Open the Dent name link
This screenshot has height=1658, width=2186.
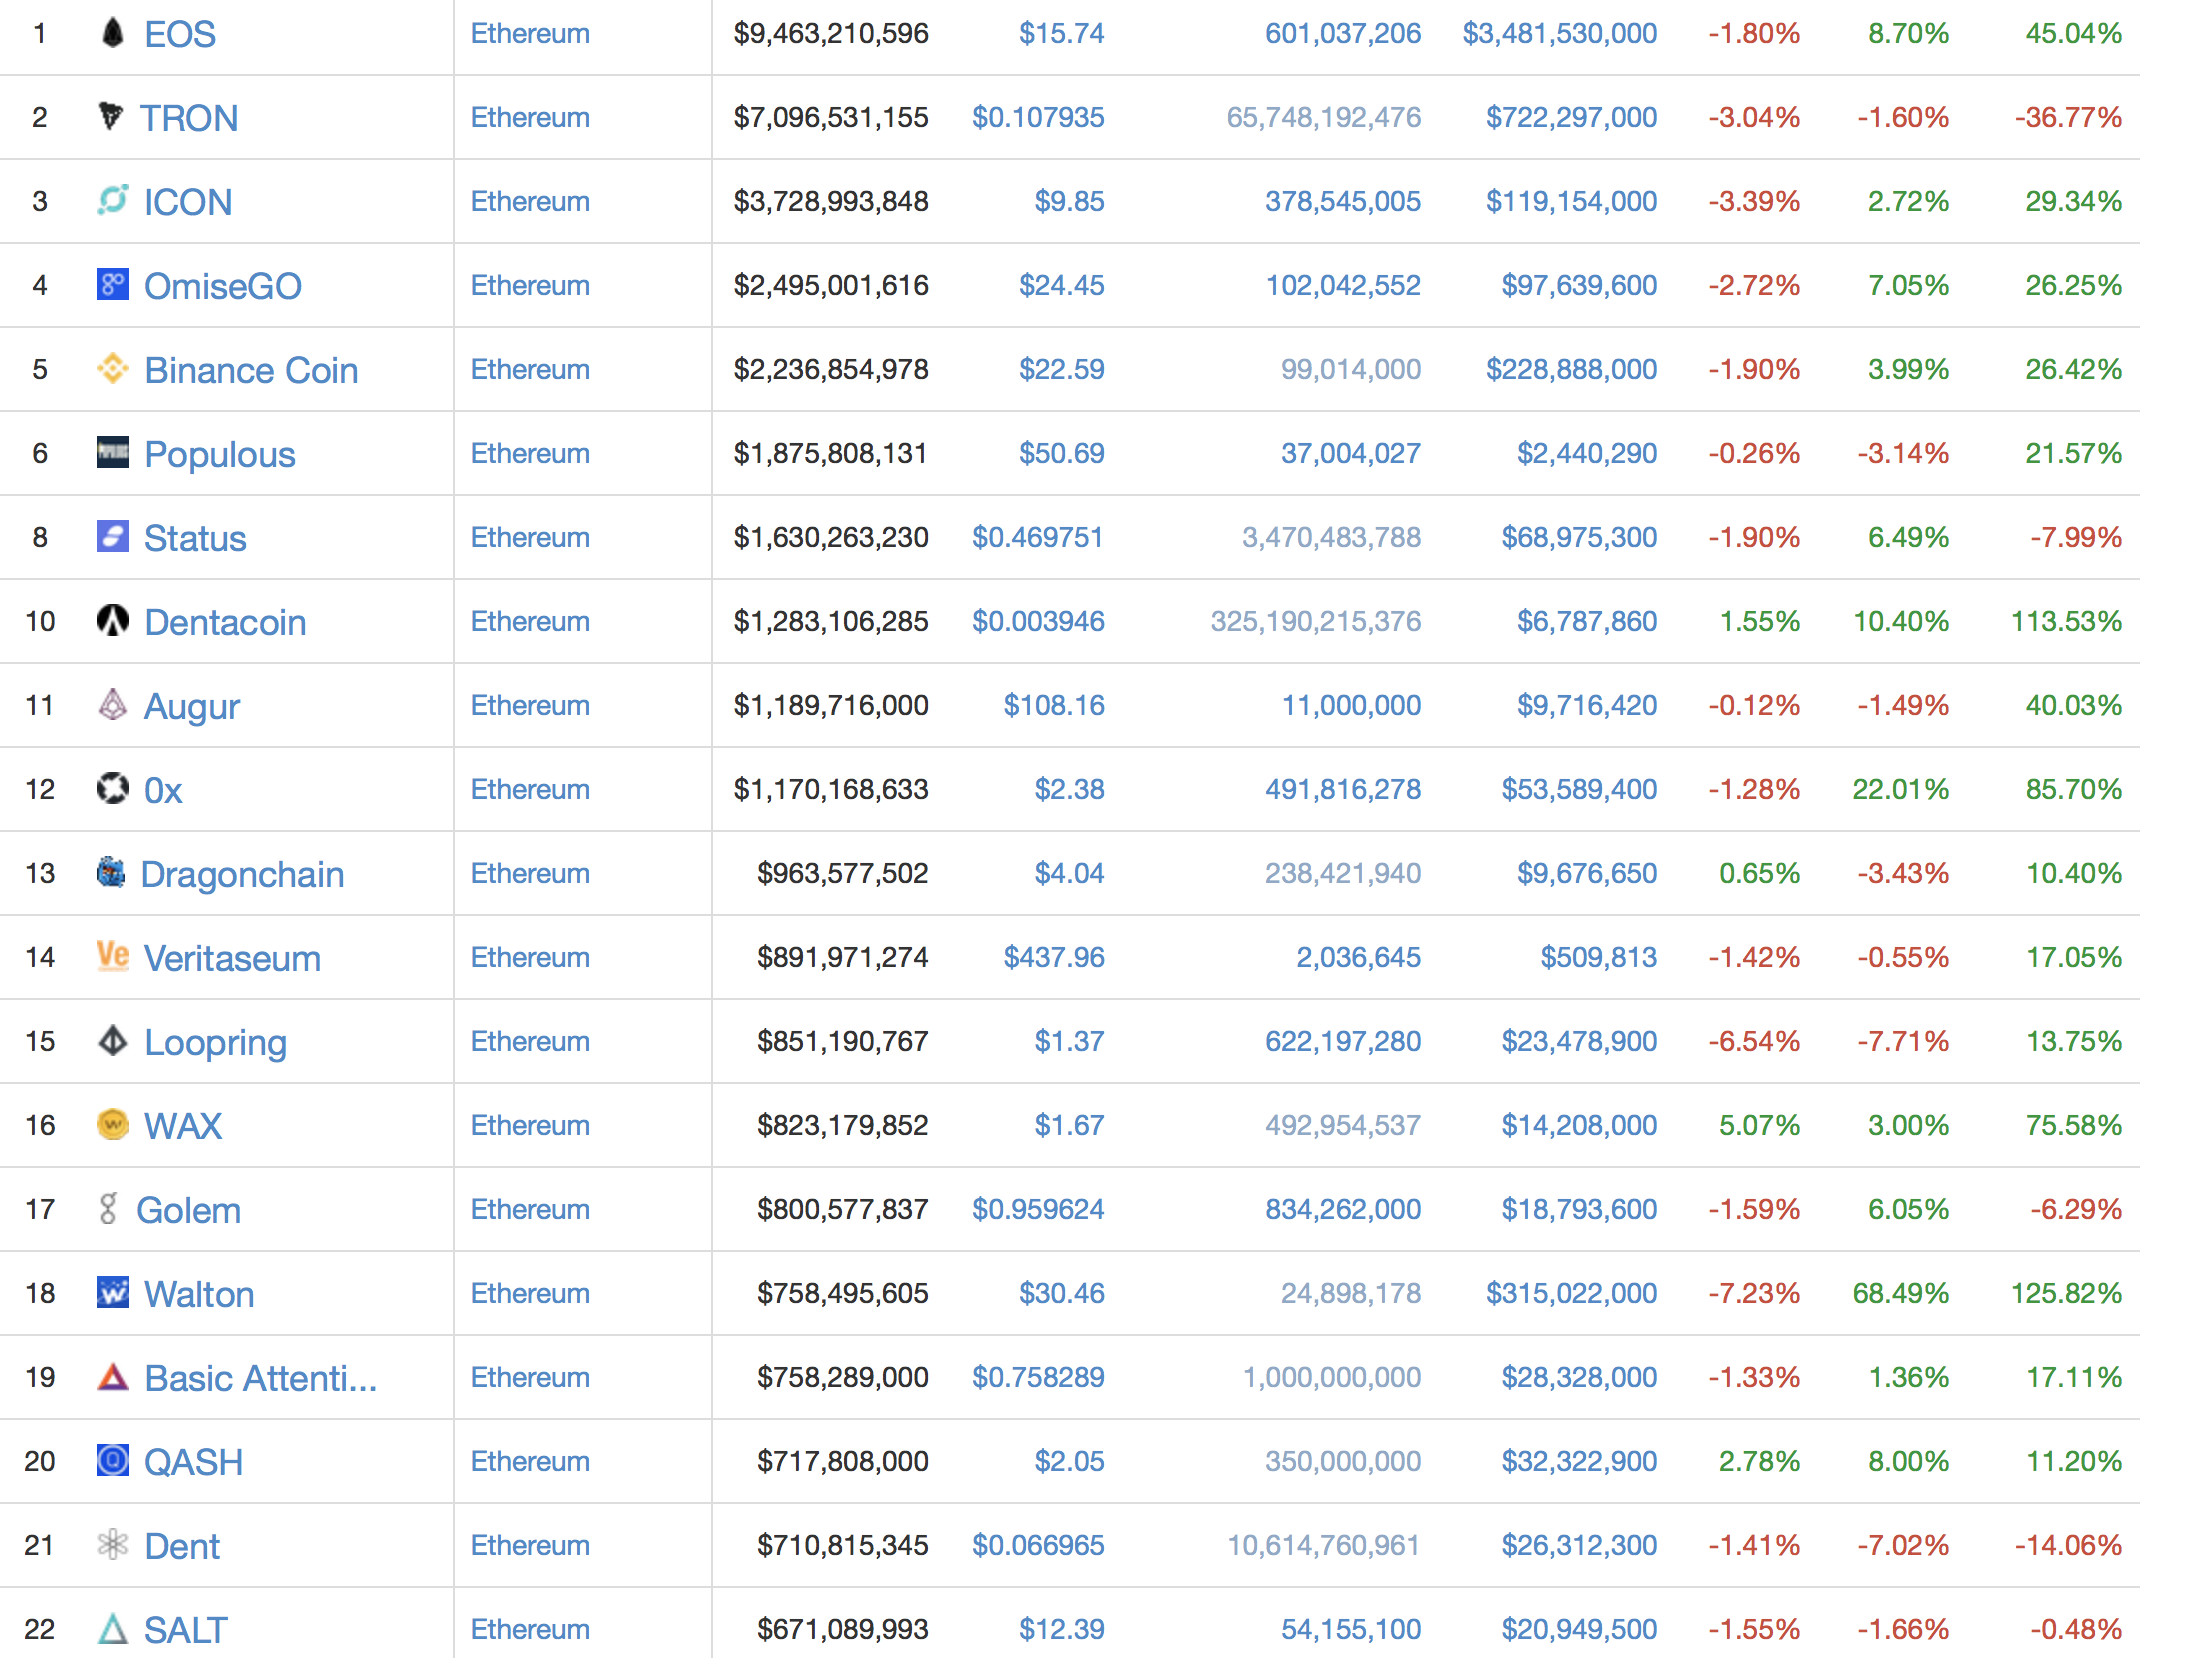tap(182, 1546)
